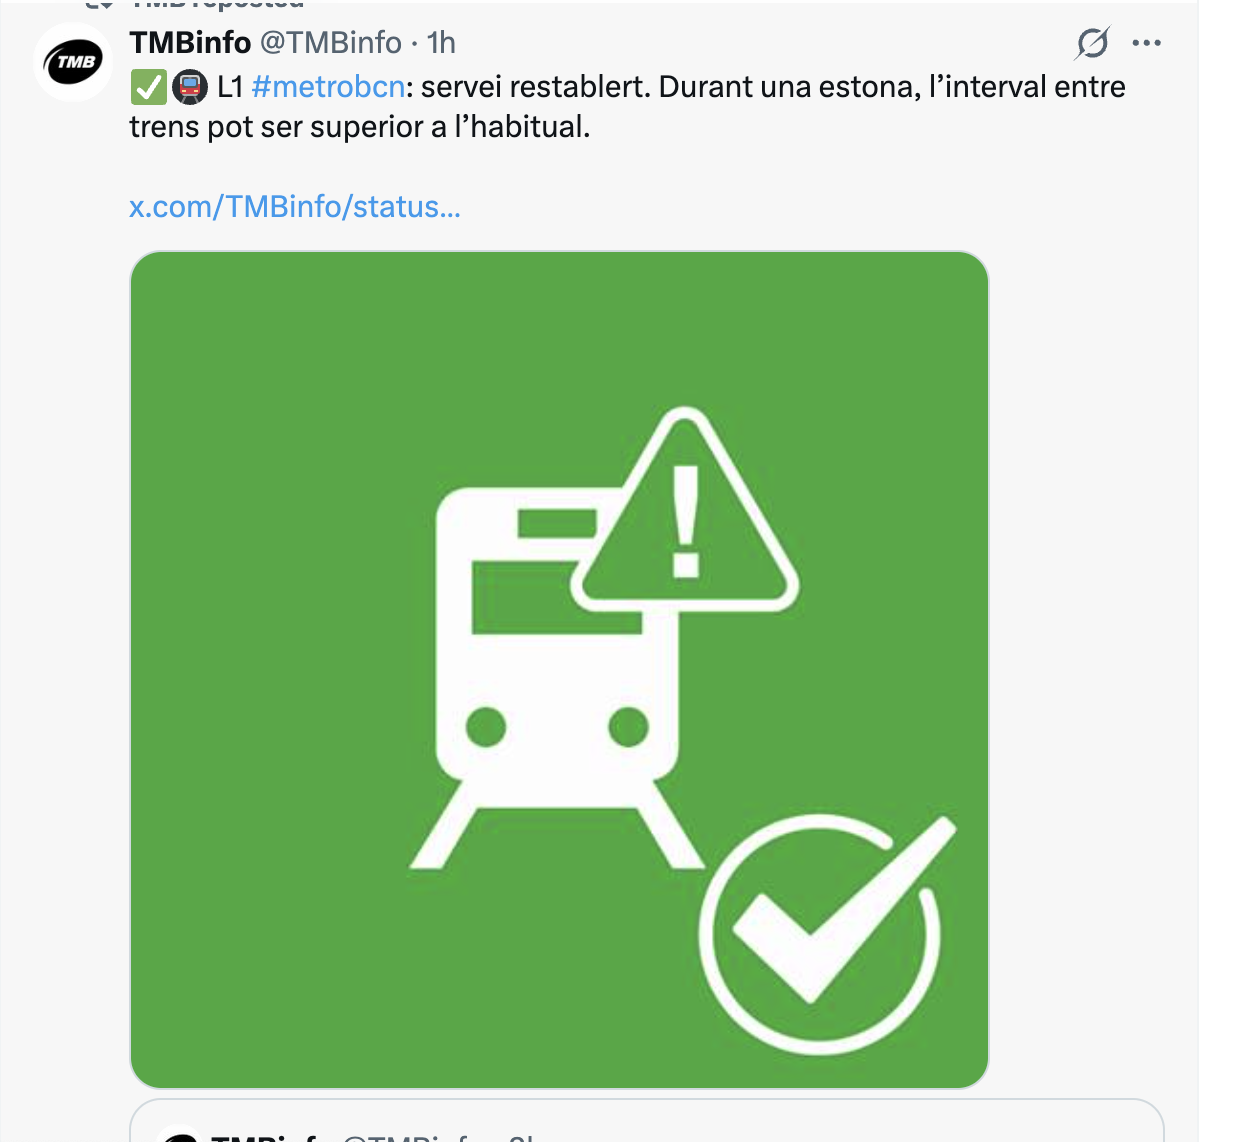Click the TMBinfo display name
This screenshot has height=1142, width=1234.
(x=190, y=43)
